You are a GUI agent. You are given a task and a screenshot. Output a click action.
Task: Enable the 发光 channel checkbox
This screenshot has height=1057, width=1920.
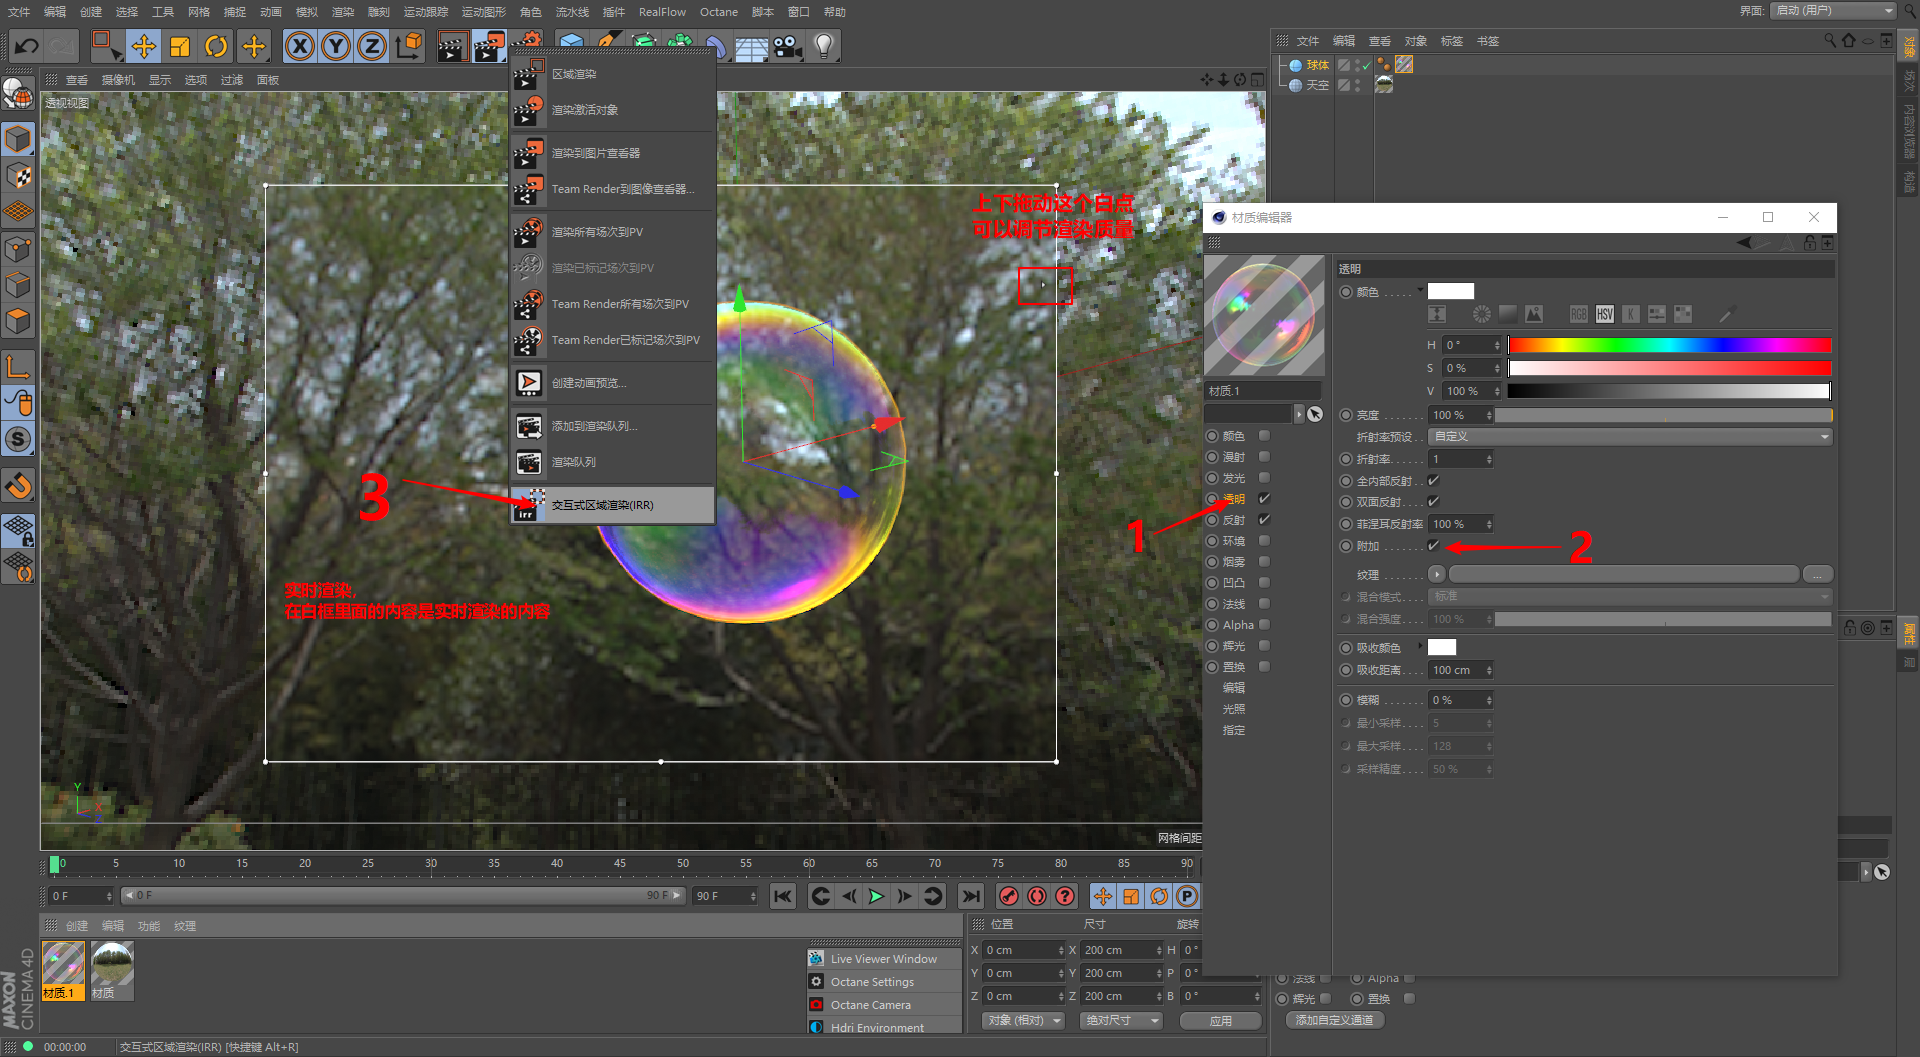click(1264, 477)
